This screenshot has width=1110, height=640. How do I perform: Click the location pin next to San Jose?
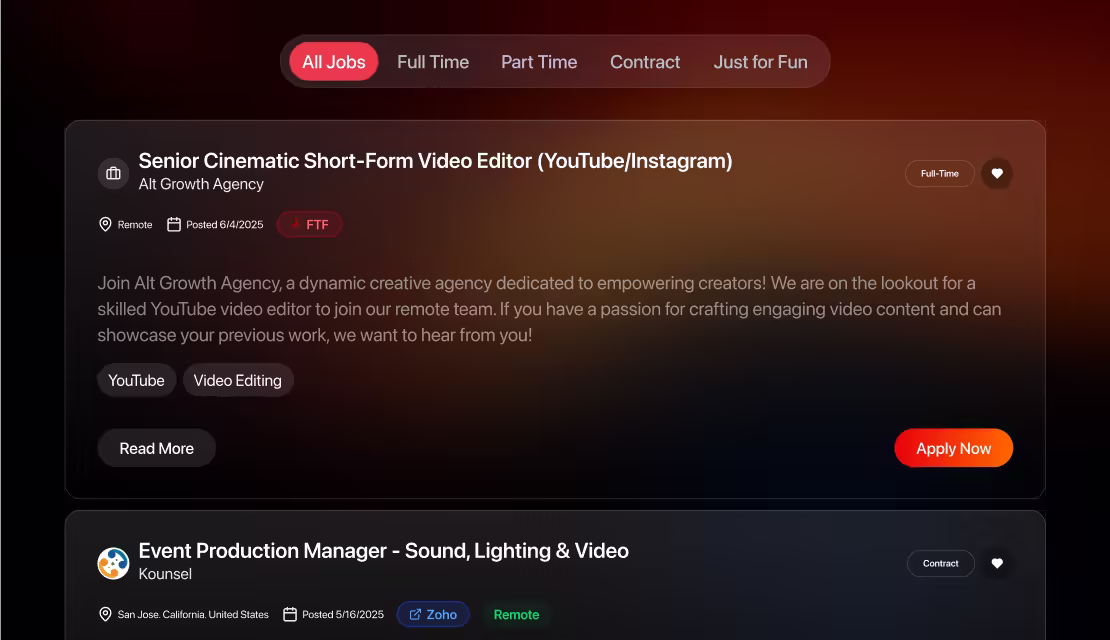(x=106, y=614)
